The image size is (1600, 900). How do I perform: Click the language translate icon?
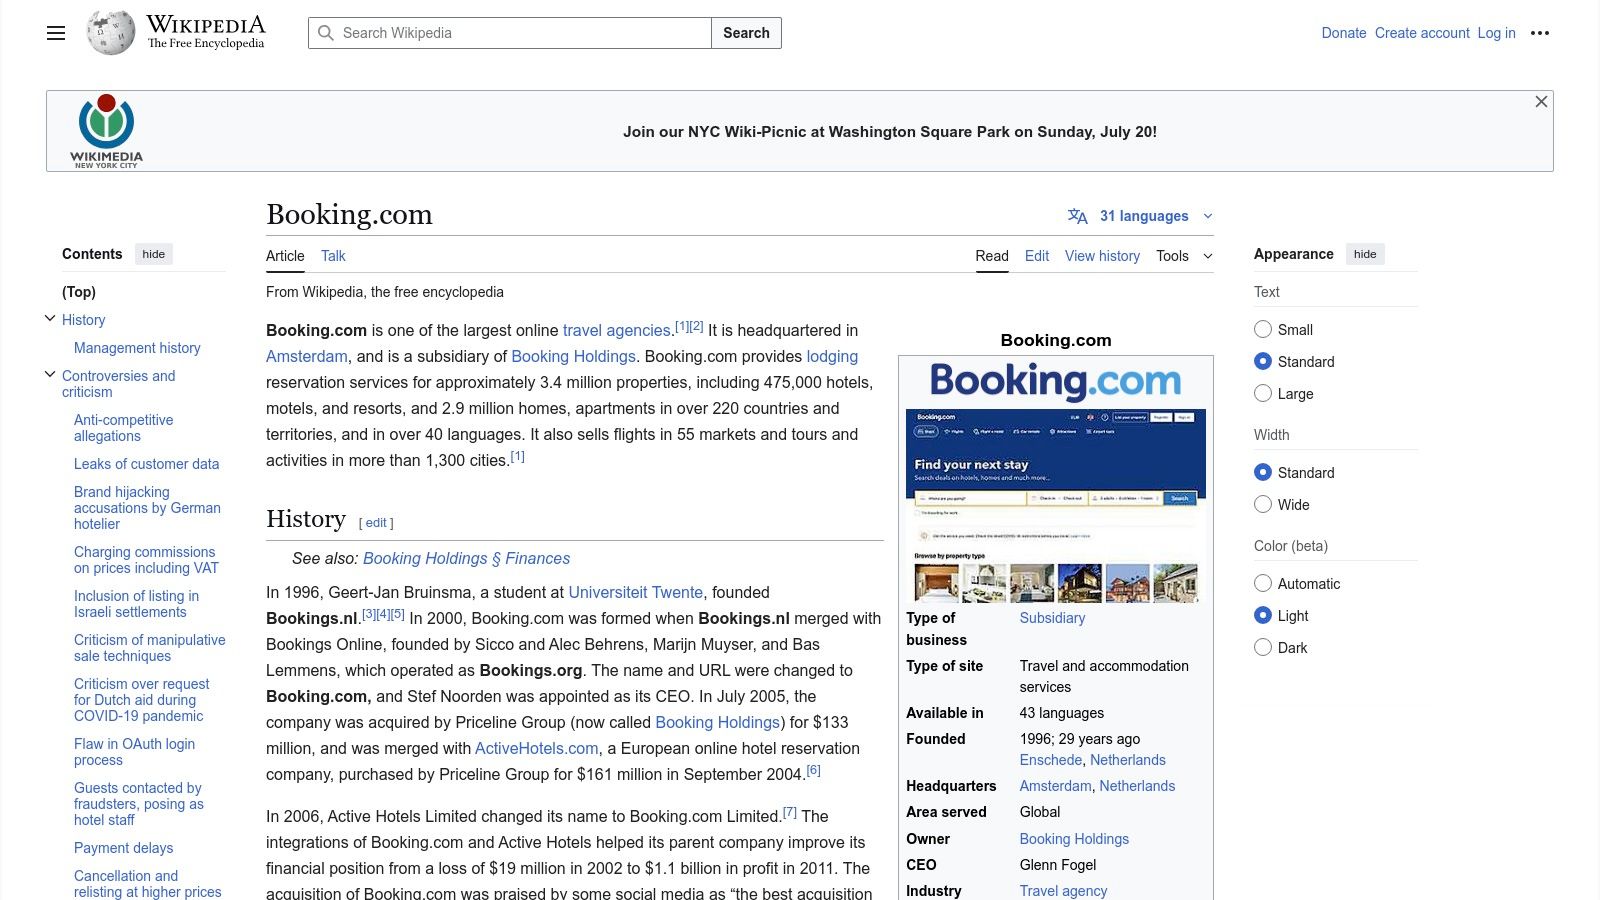pos(1077,216)
